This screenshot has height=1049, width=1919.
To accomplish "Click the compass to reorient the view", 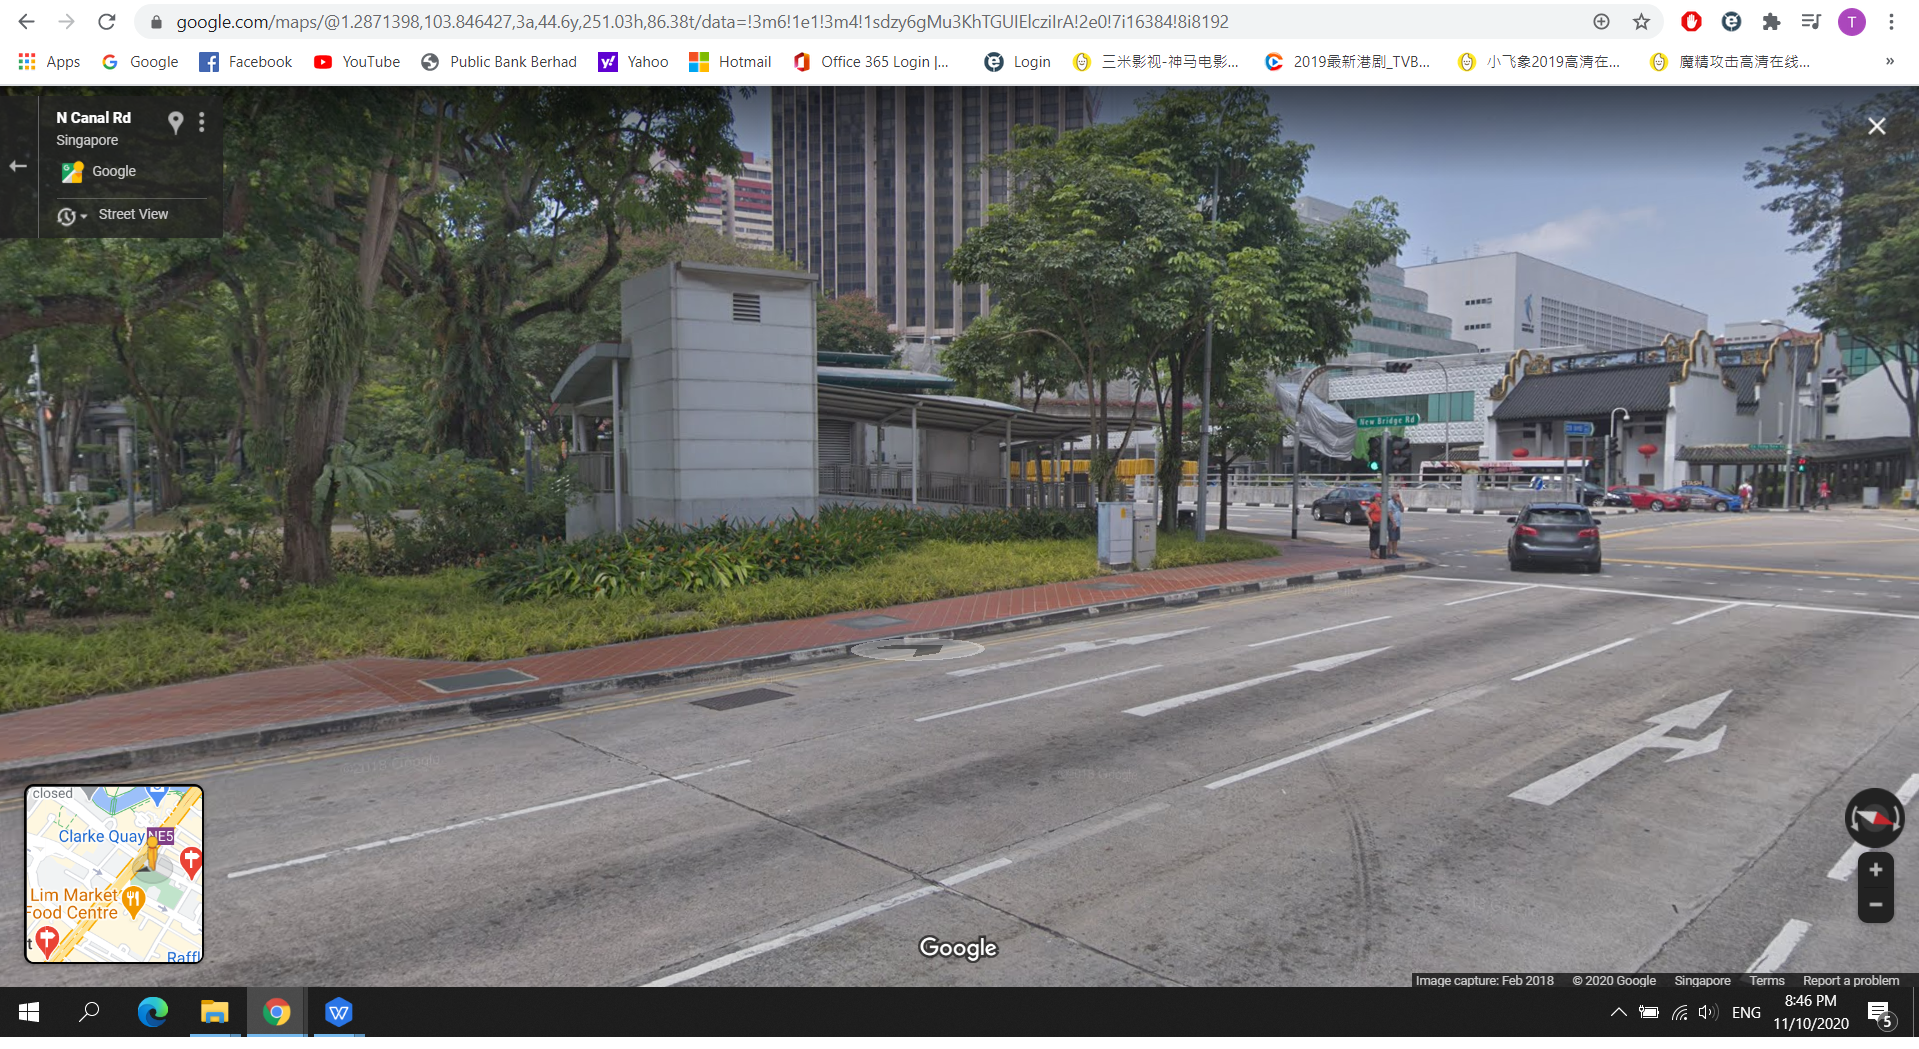I will point(1874,818).
